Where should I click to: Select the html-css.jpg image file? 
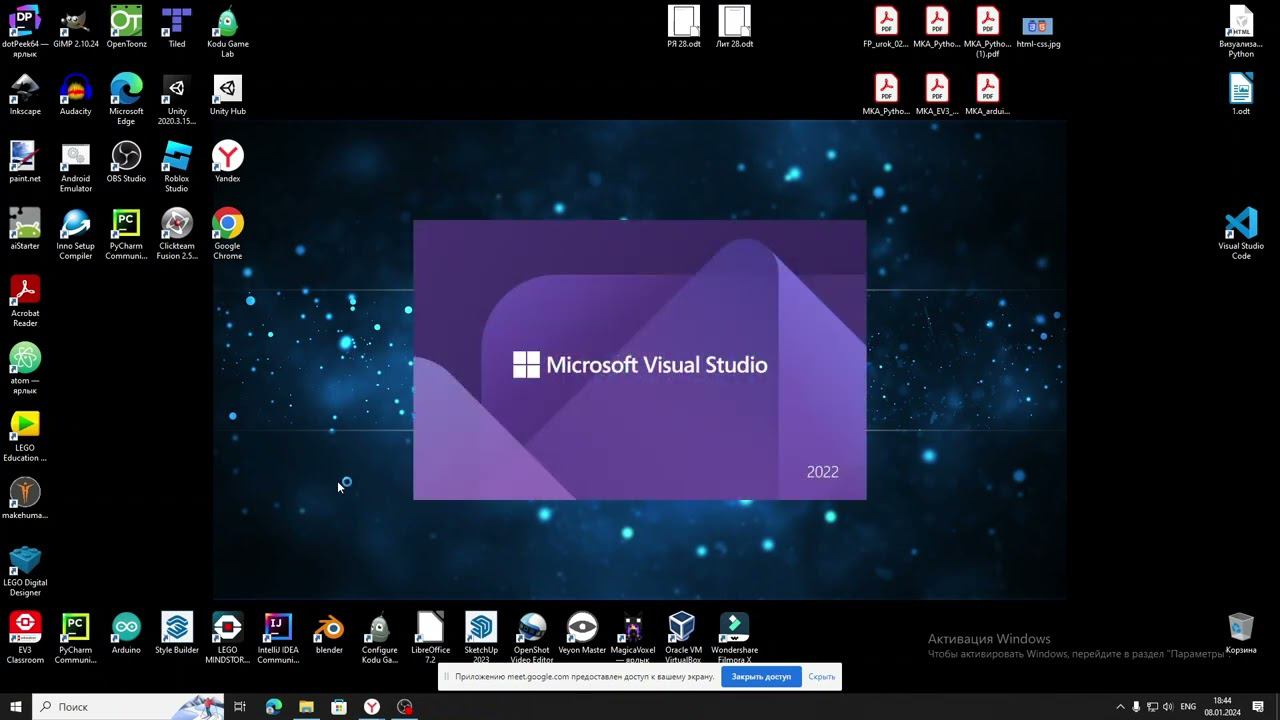(1038, 27)
